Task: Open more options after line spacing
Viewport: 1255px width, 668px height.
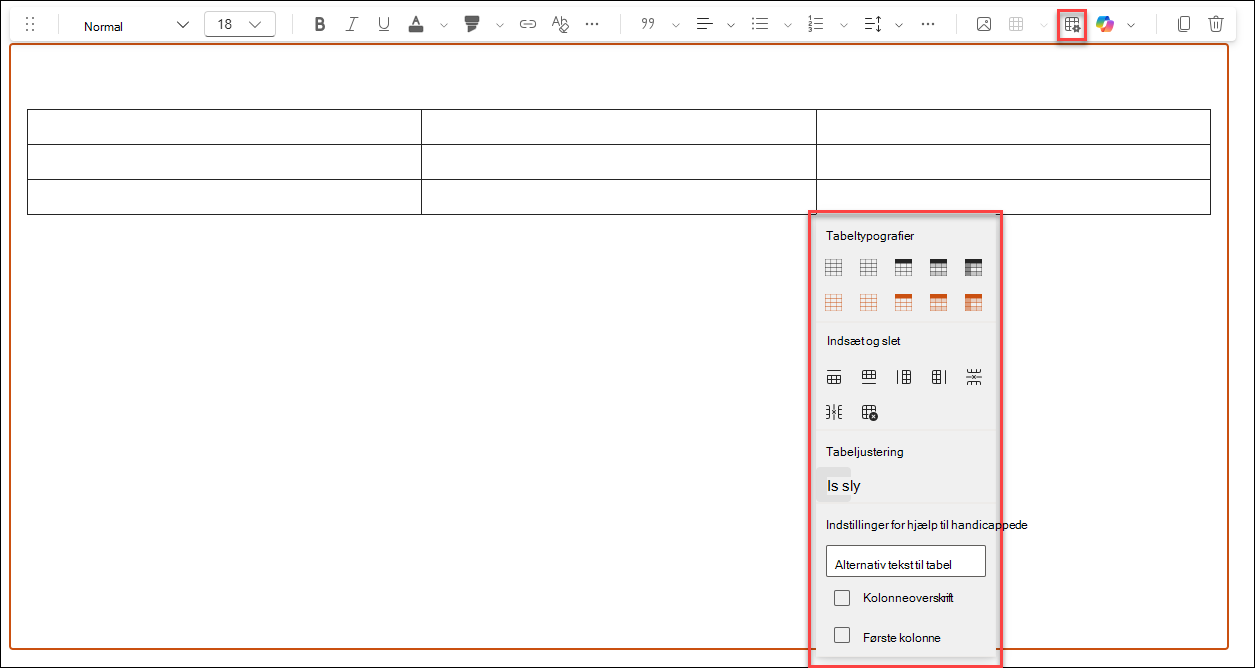Action: (x=928, y=25)
